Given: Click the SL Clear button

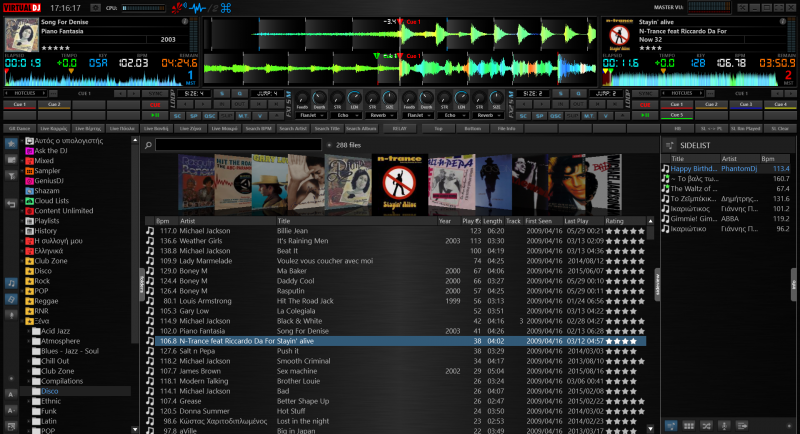Looking at the screenshot, I should tap(780, 129).
